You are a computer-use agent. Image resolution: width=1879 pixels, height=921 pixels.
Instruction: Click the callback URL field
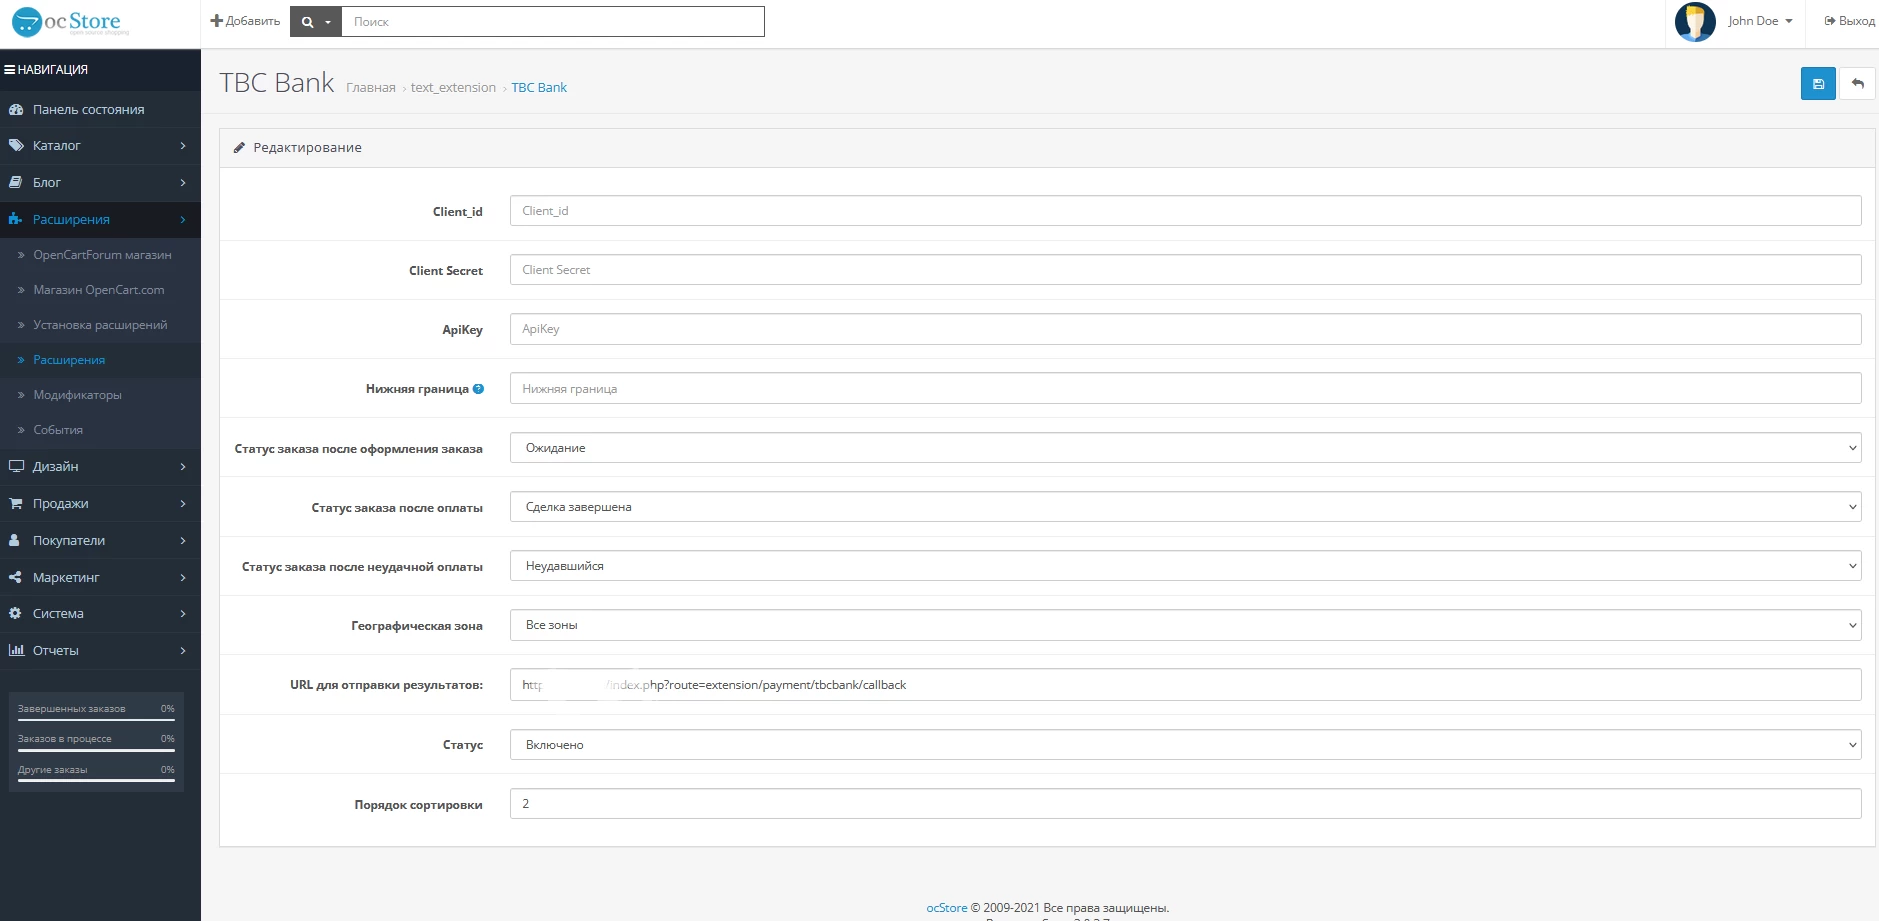click(x=1185, y=685)
